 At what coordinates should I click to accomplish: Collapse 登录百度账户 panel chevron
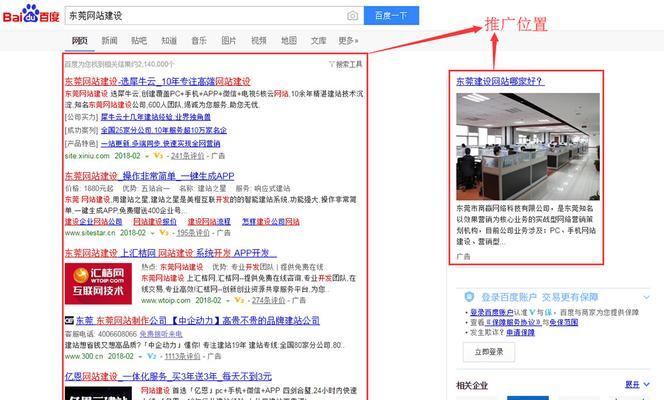click(x=646, y=297)
